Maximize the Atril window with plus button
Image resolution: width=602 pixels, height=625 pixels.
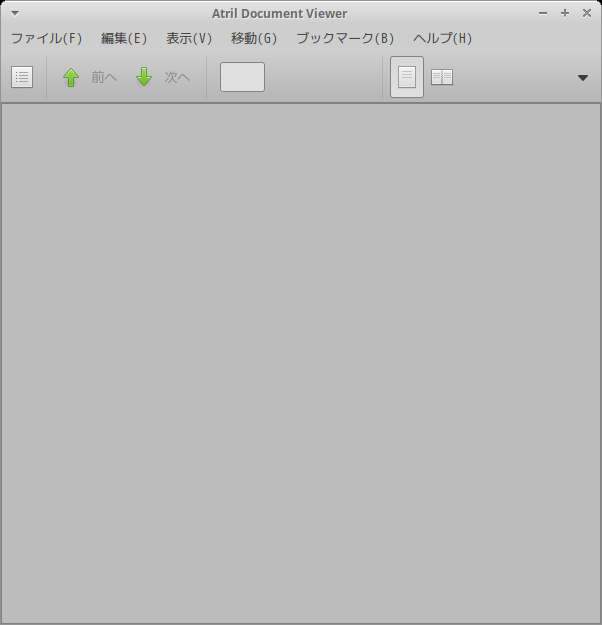coord(565,13)
